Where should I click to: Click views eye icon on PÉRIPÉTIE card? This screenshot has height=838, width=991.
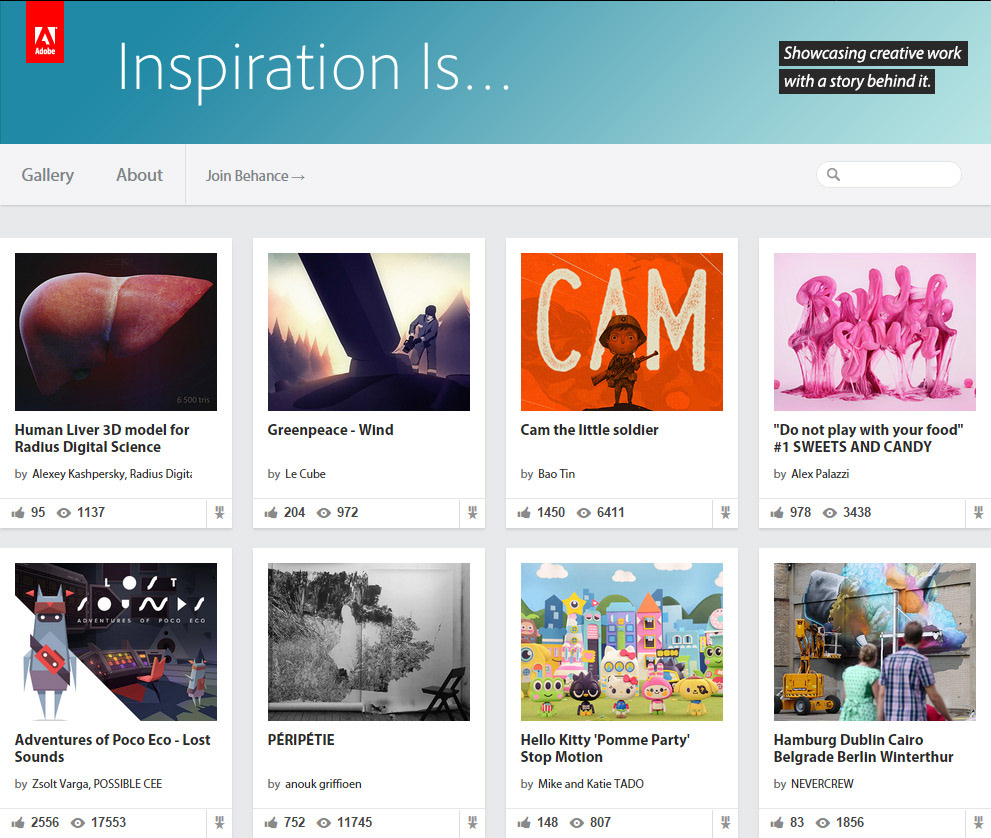point(324,823)
